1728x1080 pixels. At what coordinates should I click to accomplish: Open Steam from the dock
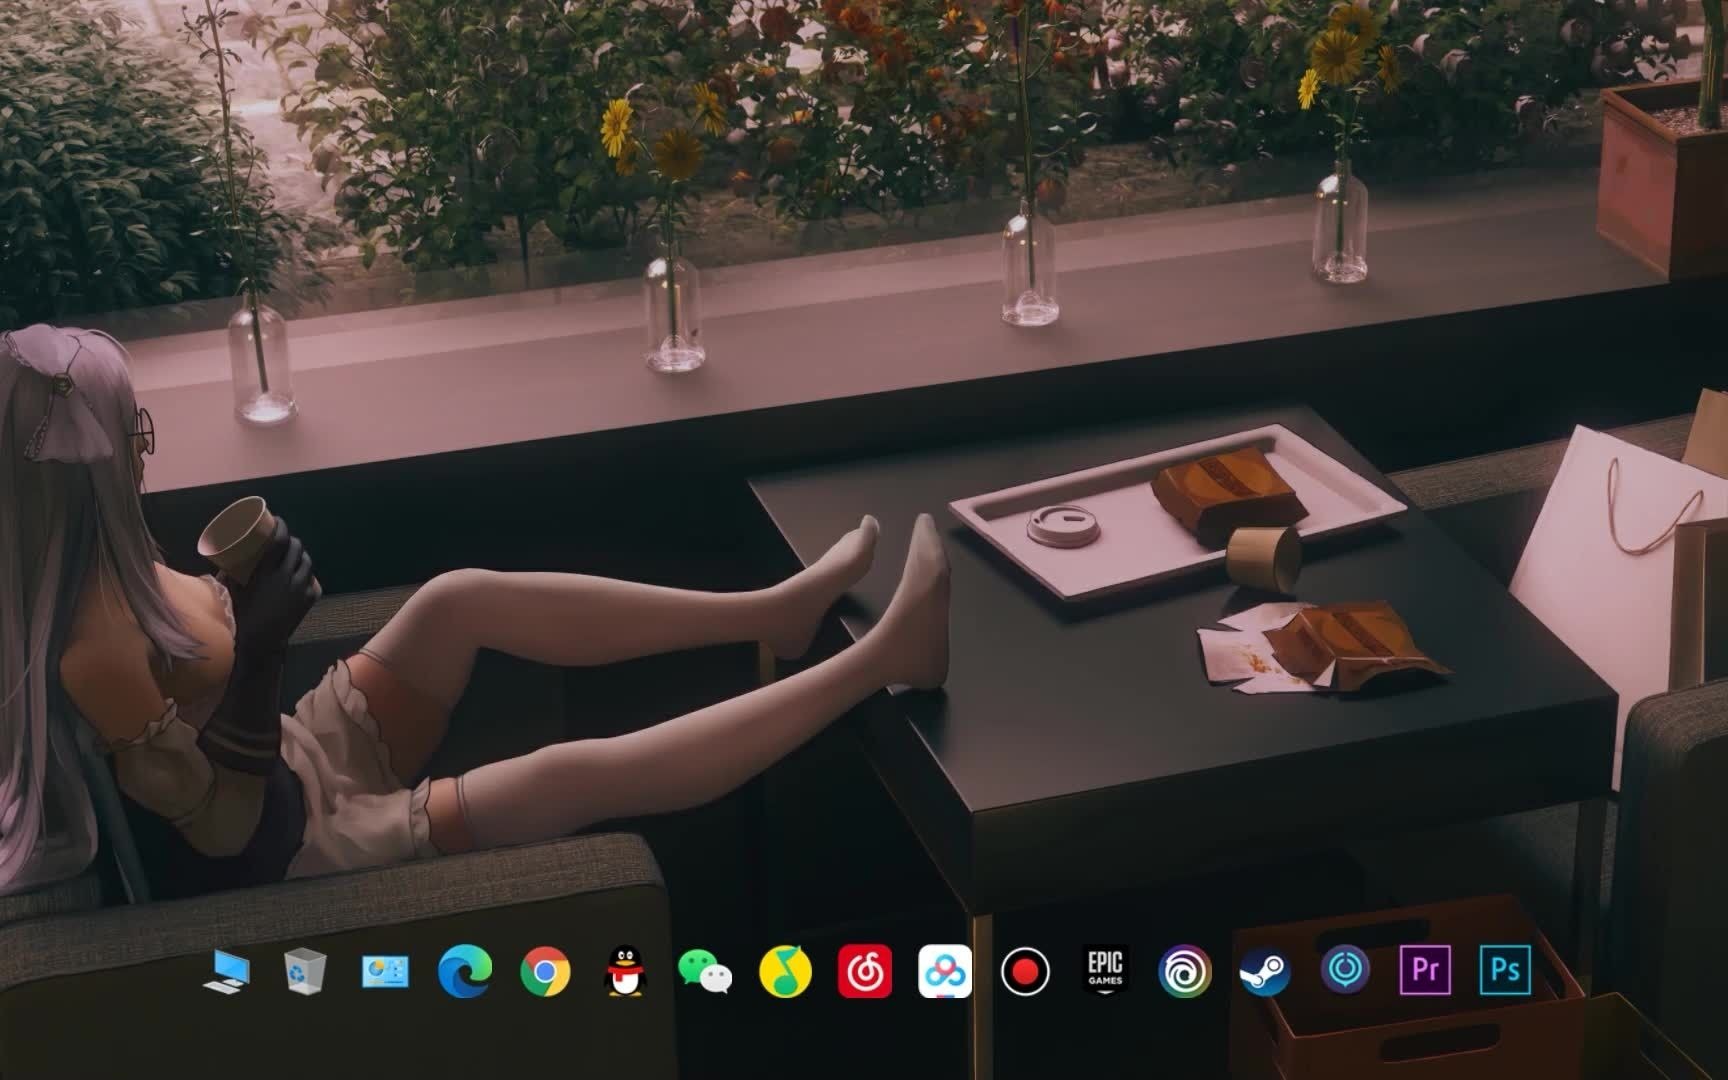click(1265, 971)
